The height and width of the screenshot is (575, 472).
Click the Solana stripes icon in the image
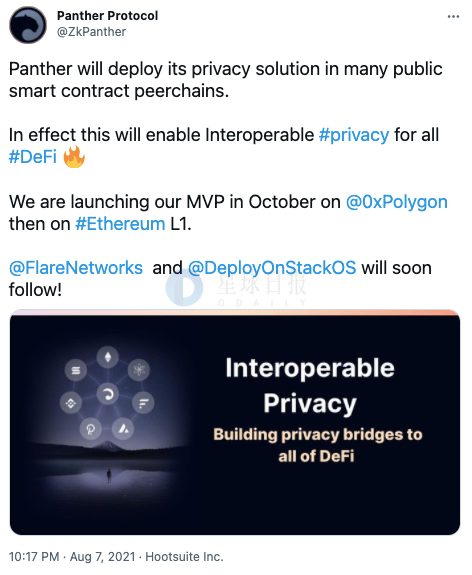pyautogui.click(x=76, y=370)
